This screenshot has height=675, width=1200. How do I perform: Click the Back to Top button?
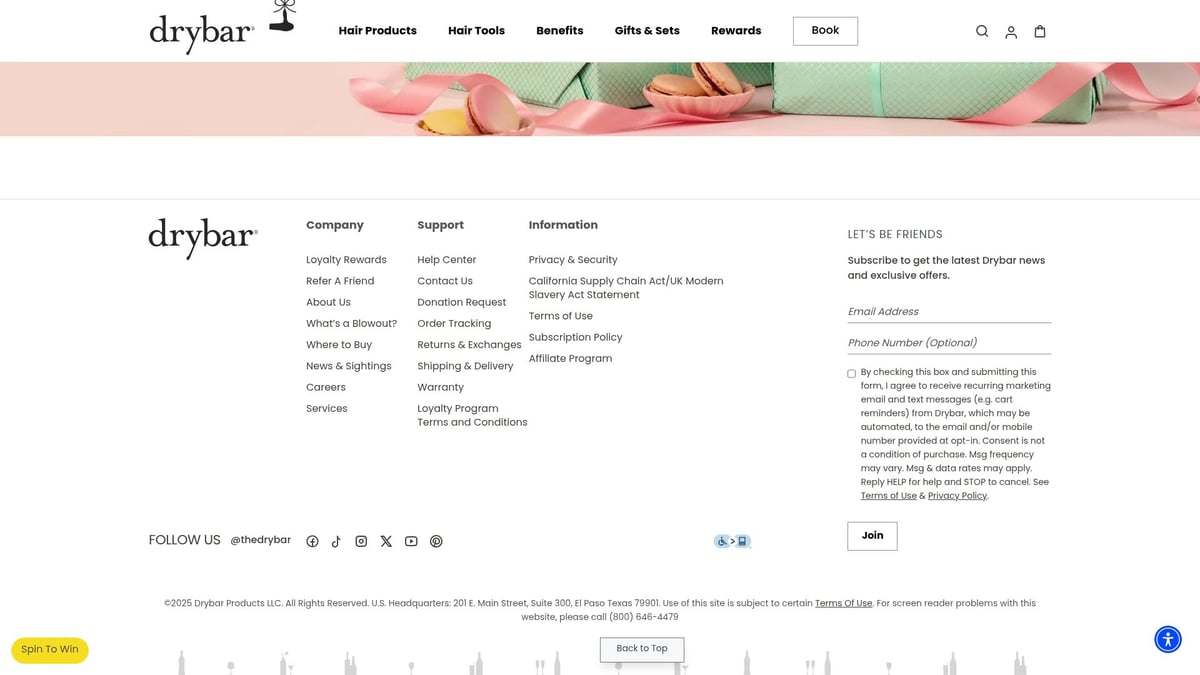642,649
